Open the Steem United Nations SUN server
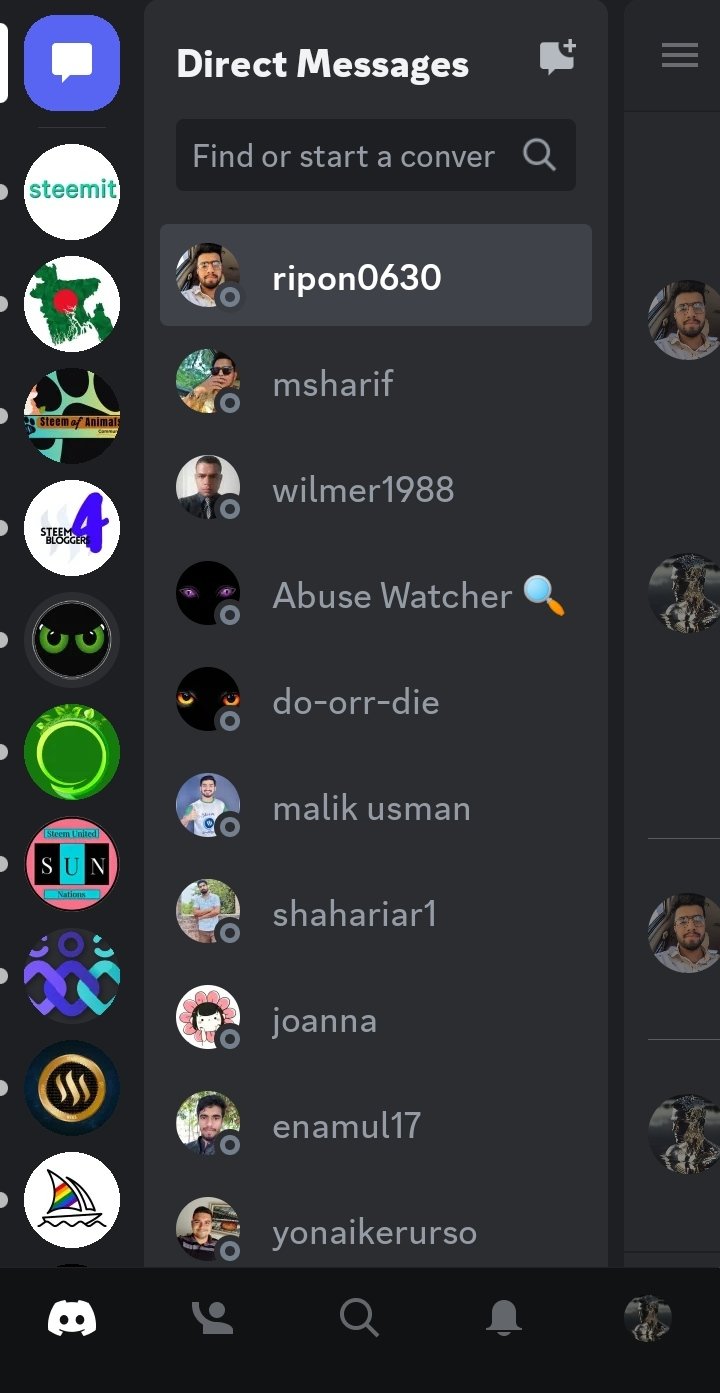 pyautogui.click(x=72, y=864)
